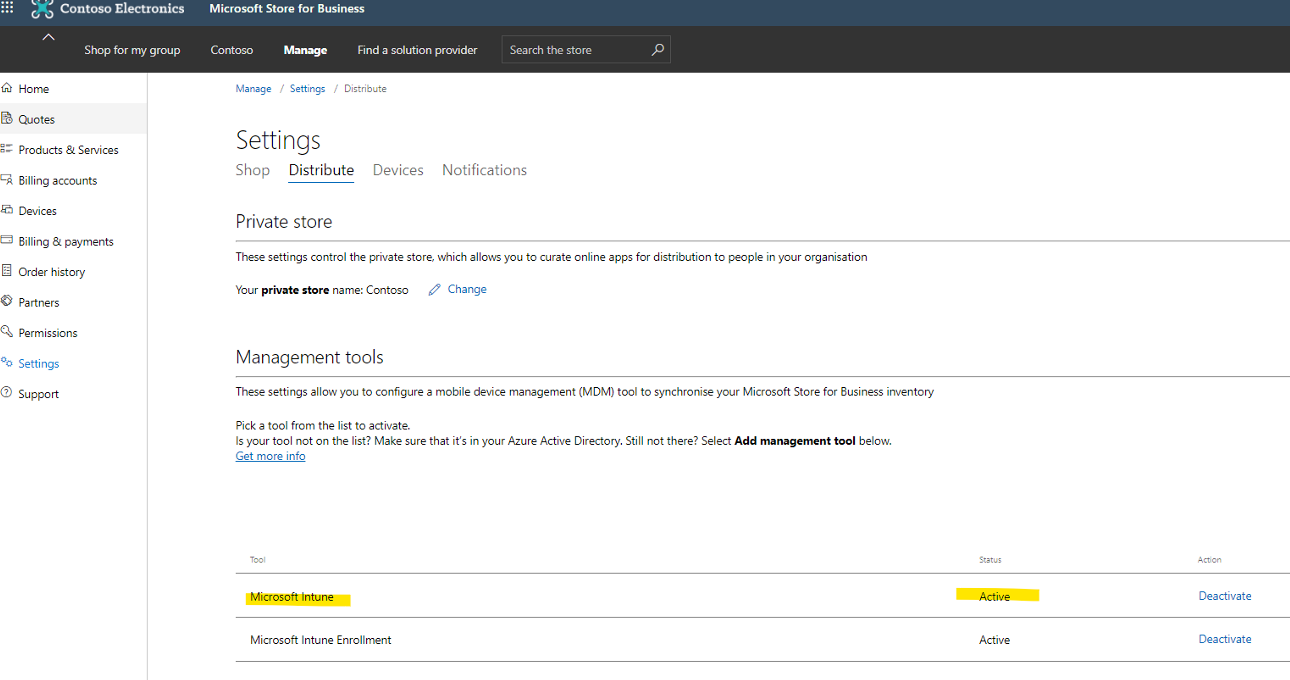Click the Action column header
Screen dimensions: 1290x680
pyautogui.click(x=1210, y=560)
